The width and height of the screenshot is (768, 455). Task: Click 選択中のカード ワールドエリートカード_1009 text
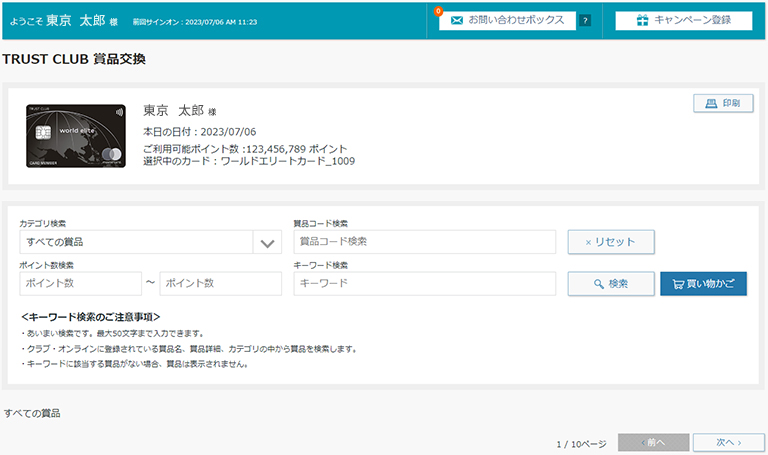point(249,161)
